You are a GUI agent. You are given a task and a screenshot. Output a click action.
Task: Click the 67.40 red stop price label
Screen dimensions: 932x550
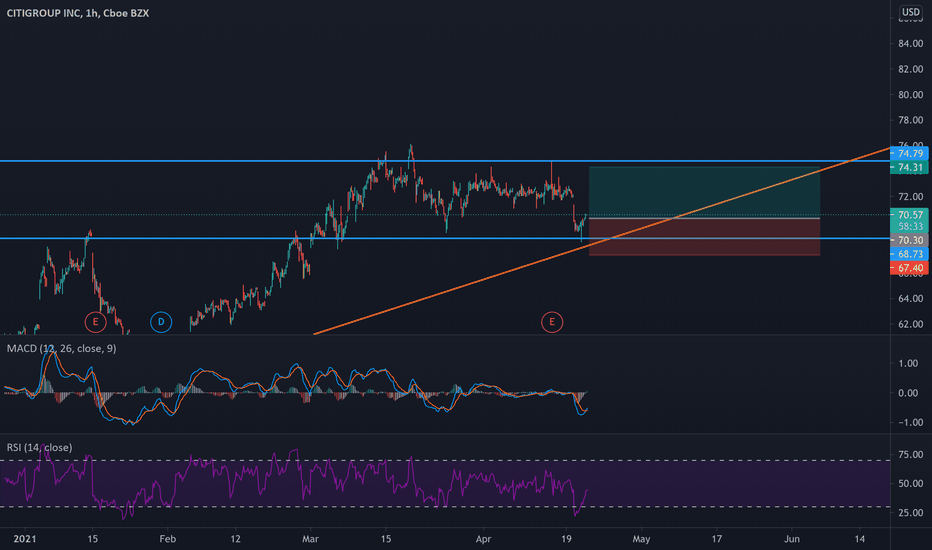909,268
